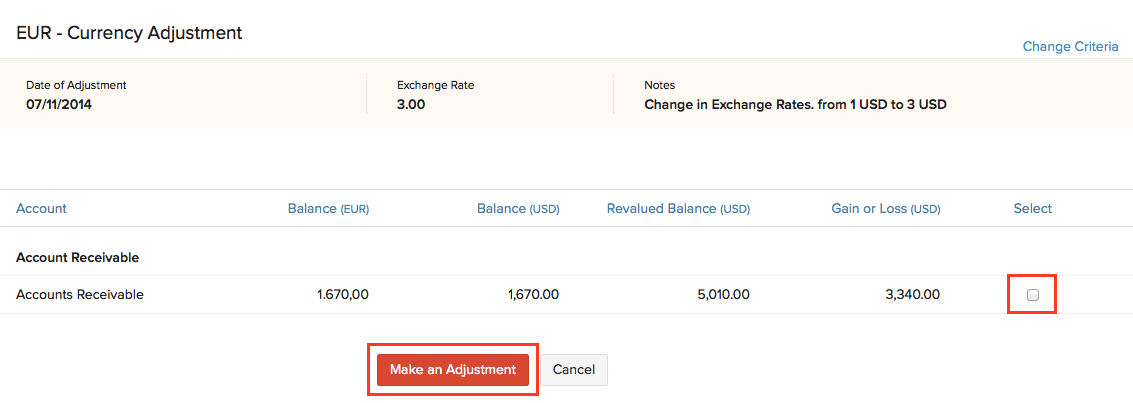The height and width of the screenshot is (403, 1133).
Task: Click the Balance (USD) column header
Action: (x=518, y=209)
